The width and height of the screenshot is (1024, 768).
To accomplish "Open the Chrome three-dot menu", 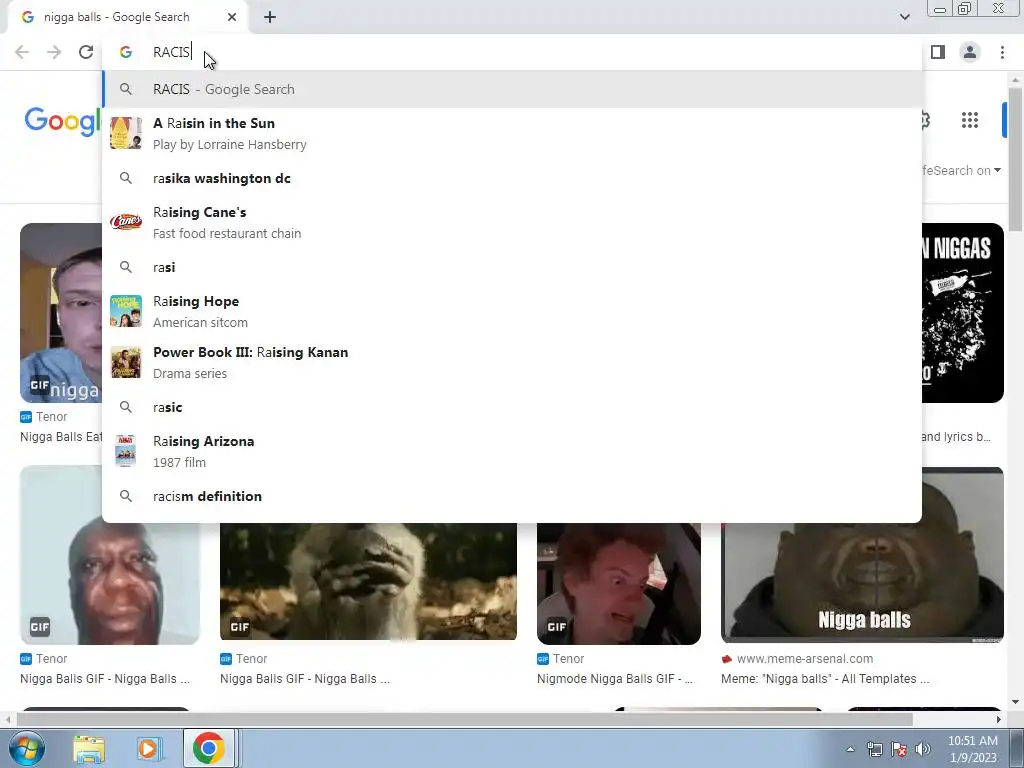I will coord(1002,52).
